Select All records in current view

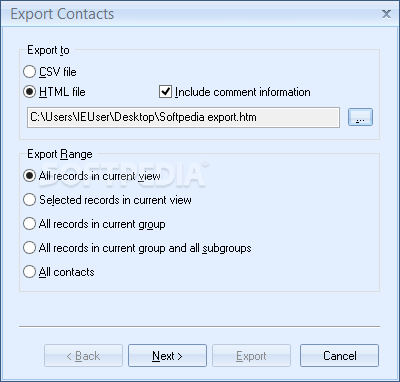pos(29,176)
